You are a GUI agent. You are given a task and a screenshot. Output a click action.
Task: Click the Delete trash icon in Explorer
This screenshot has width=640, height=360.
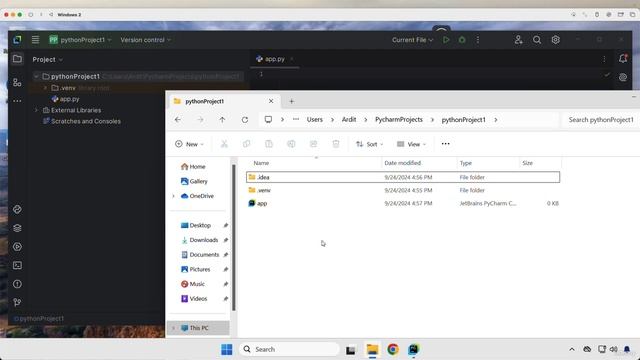(x=336, y=144)
